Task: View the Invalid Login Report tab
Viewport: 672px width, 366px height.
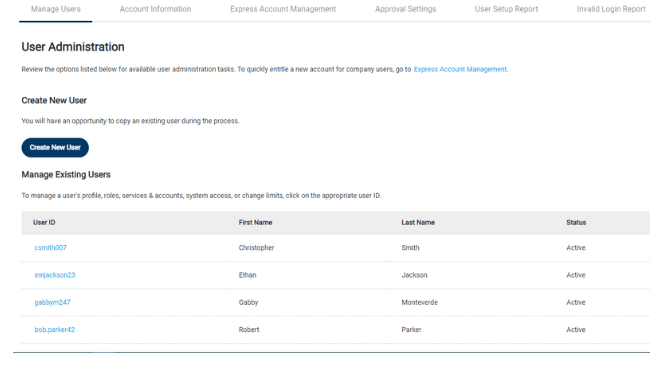Action: pos(611,9)
